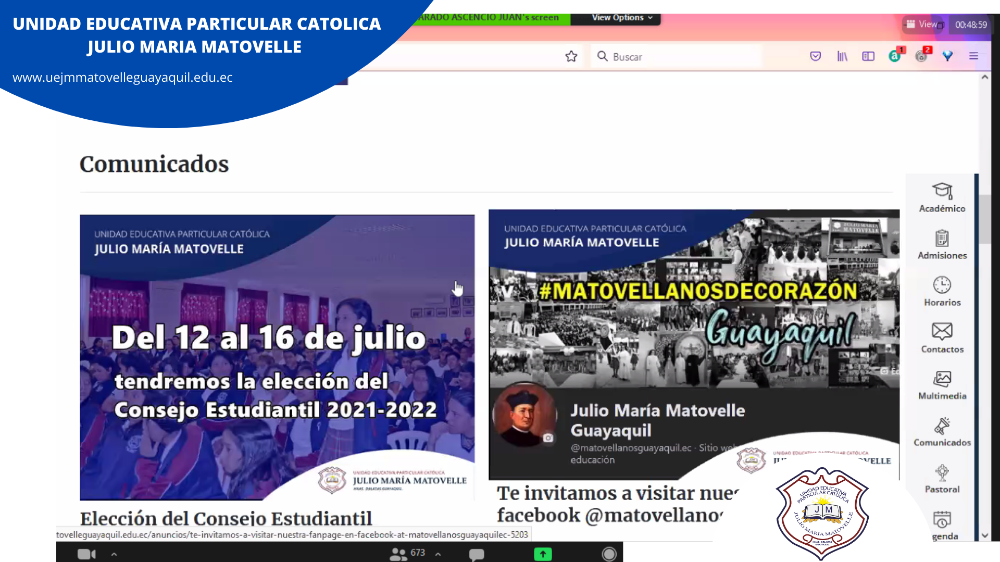The height and width of the screenshot is (562, 1000).
Task: Click the Zoom video camera icon
Action: [86, 554]
